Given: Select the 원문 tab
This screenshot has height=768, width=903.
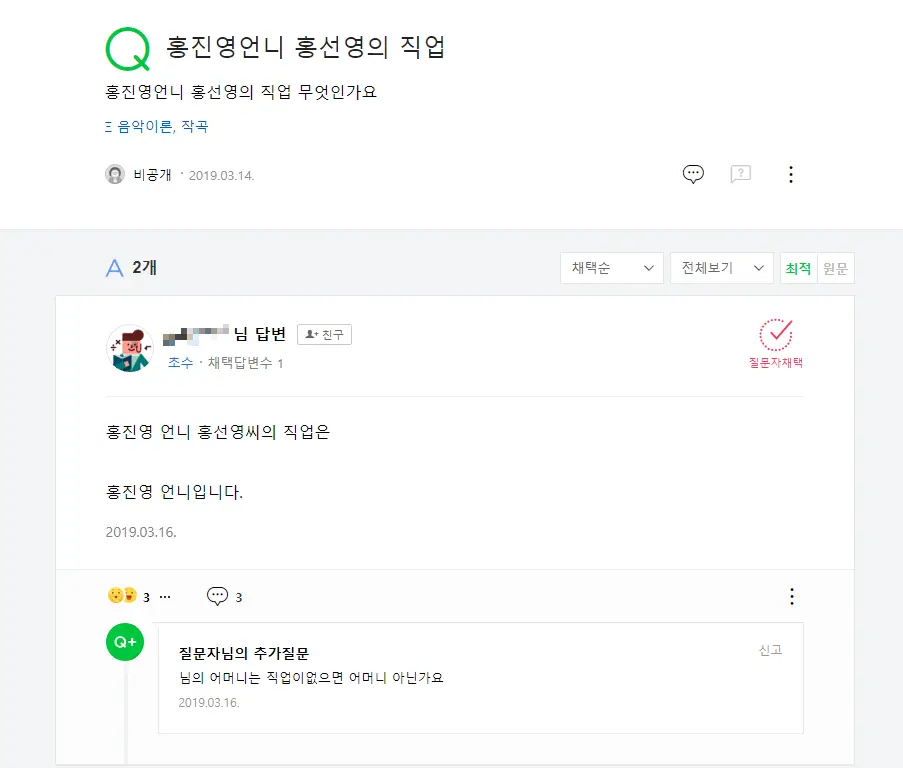Looking at the screenshot, I should click(836, 268).
